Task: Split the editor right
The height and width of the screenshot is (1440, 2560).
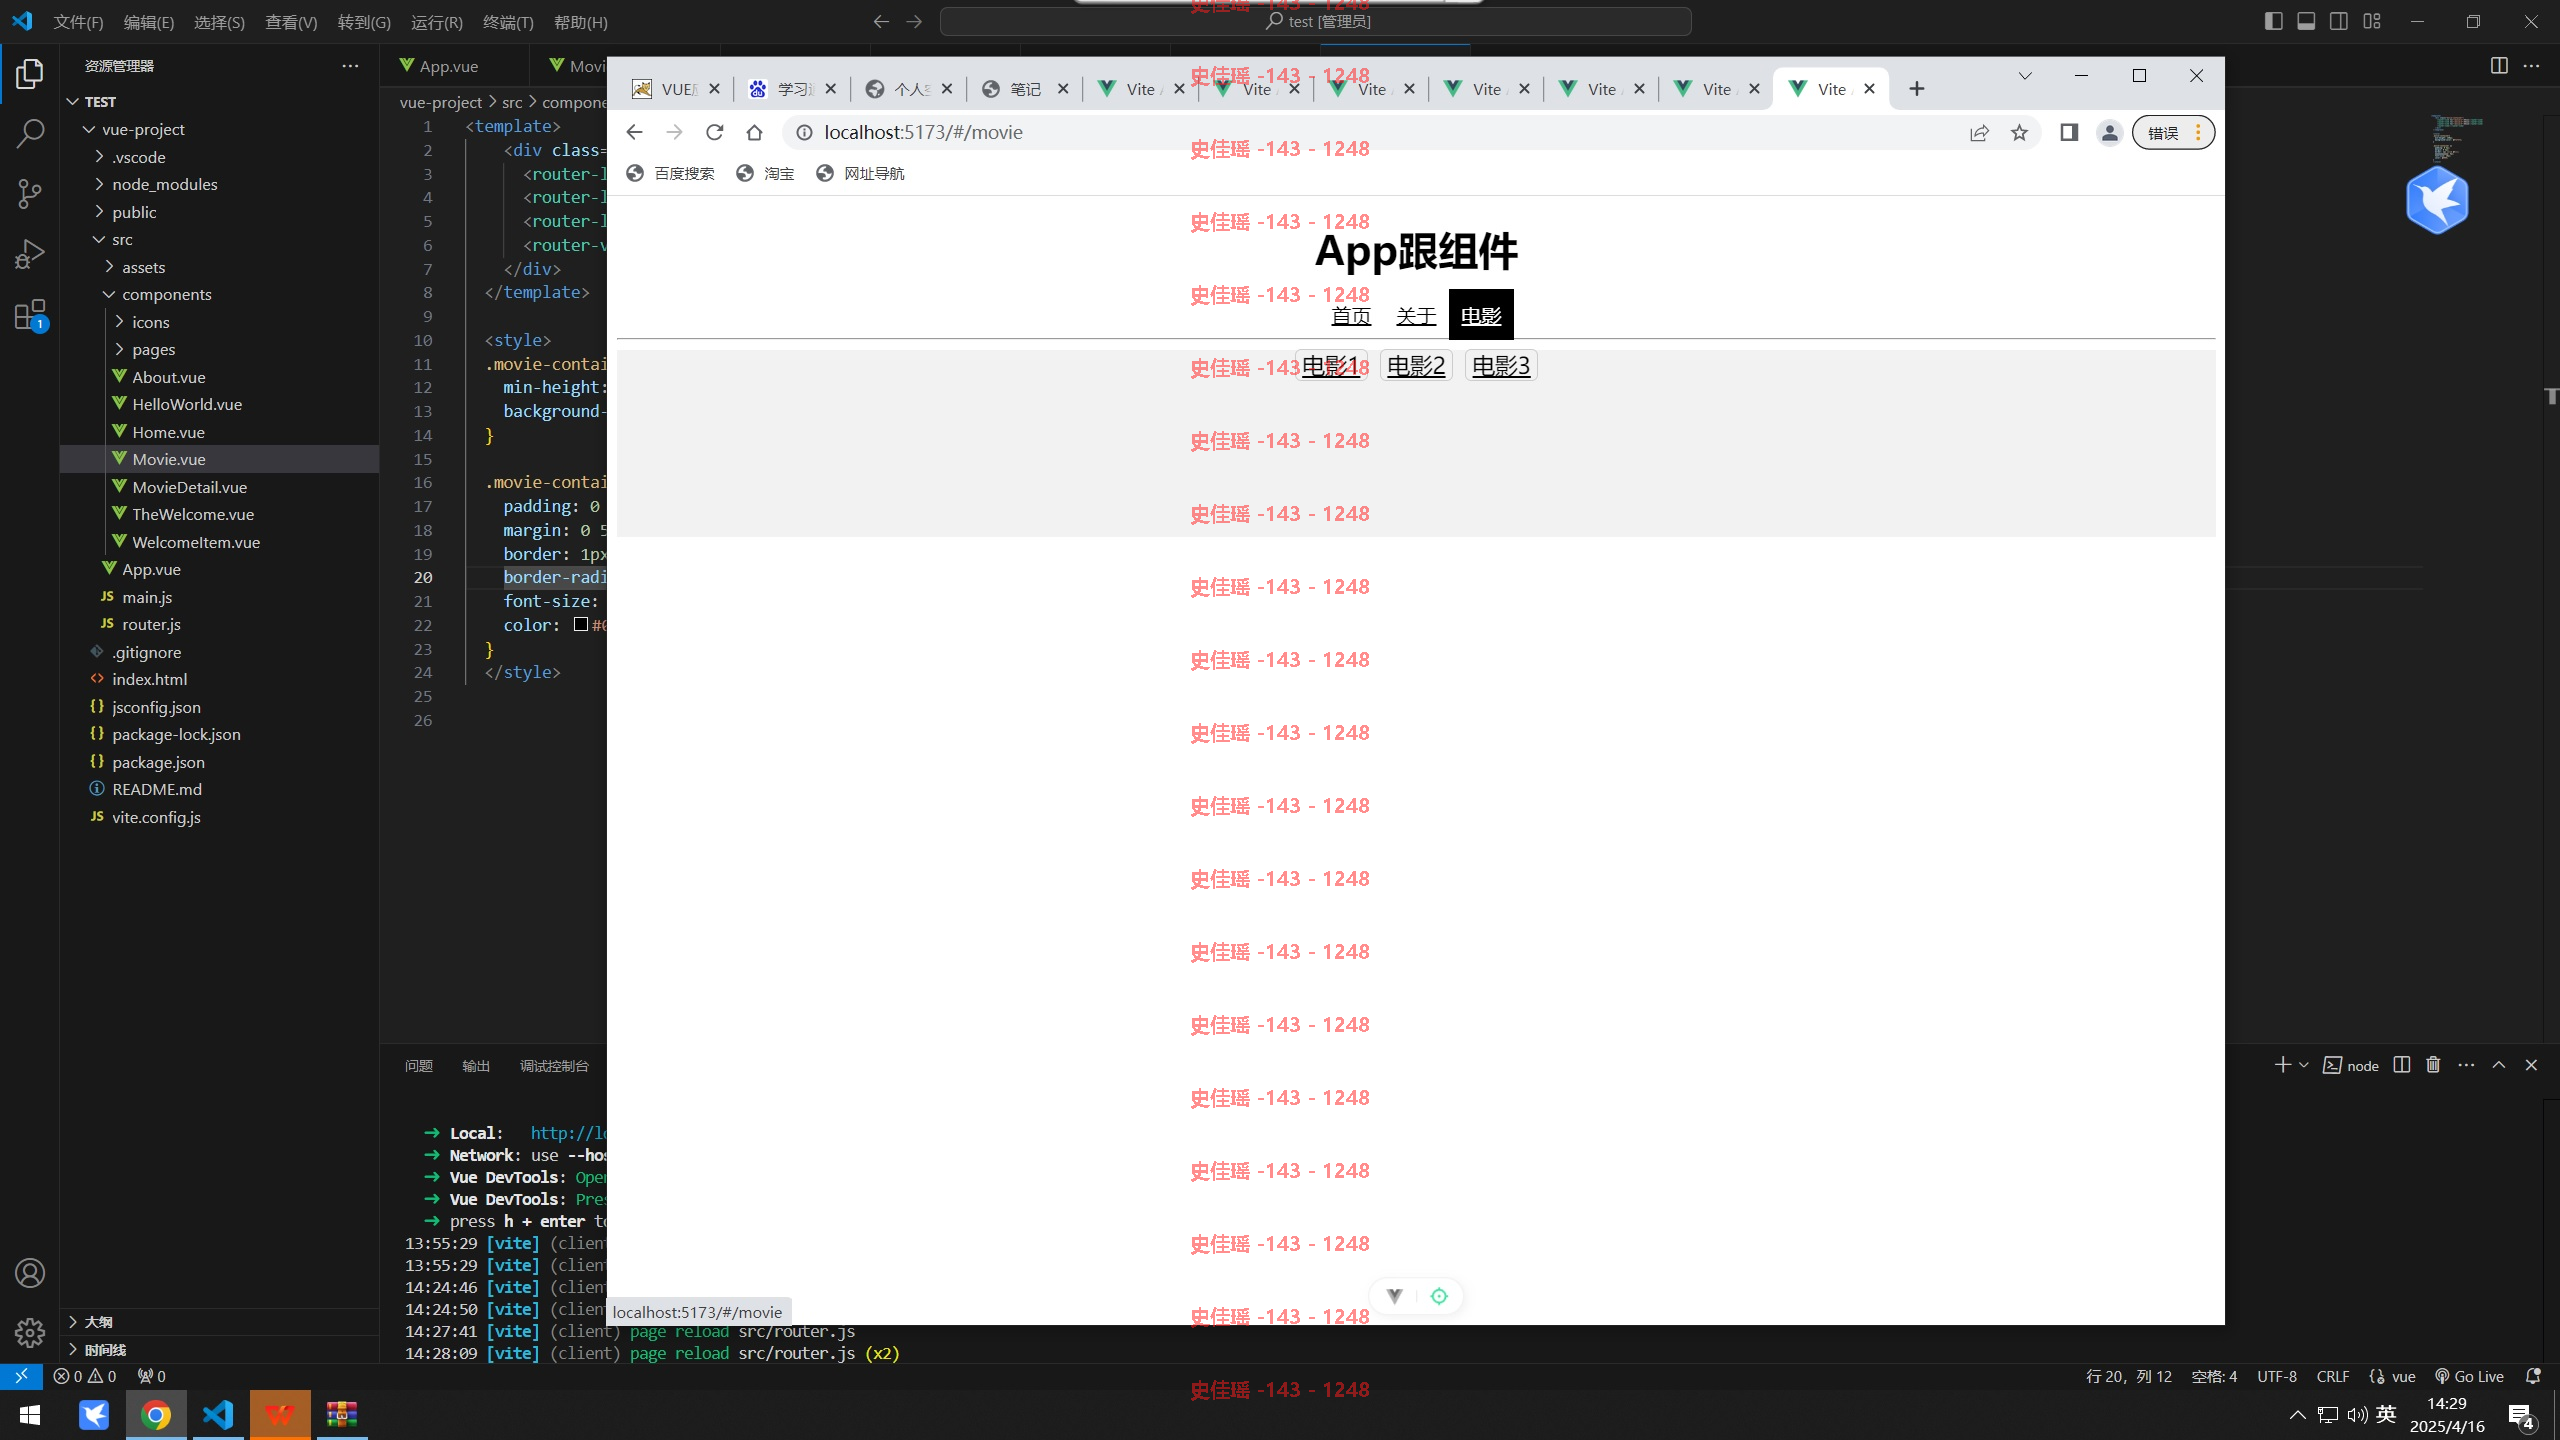Action: pos(2499,66)
